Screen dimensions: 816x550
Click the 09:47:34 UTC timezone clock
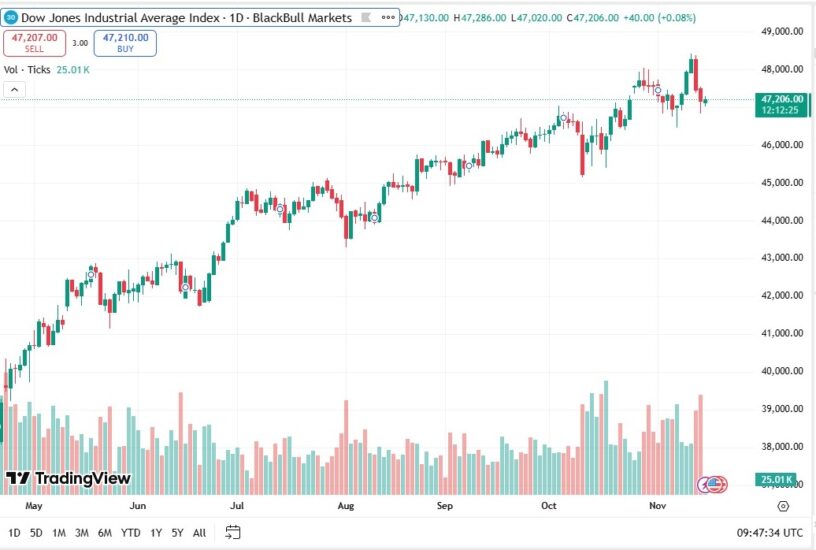tap(770, 532)
